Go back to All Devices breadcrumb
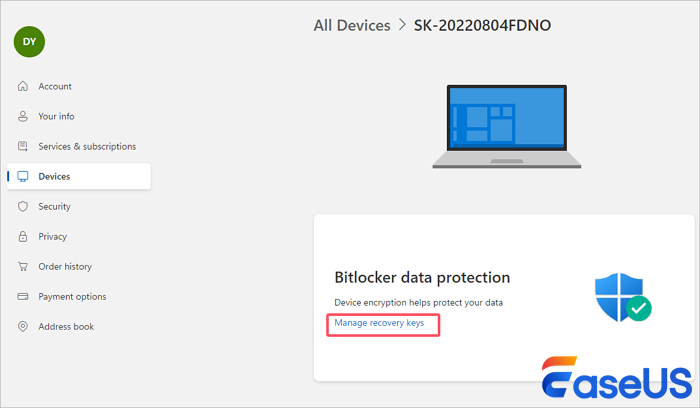700x408 pixels. tap(352, 25)
